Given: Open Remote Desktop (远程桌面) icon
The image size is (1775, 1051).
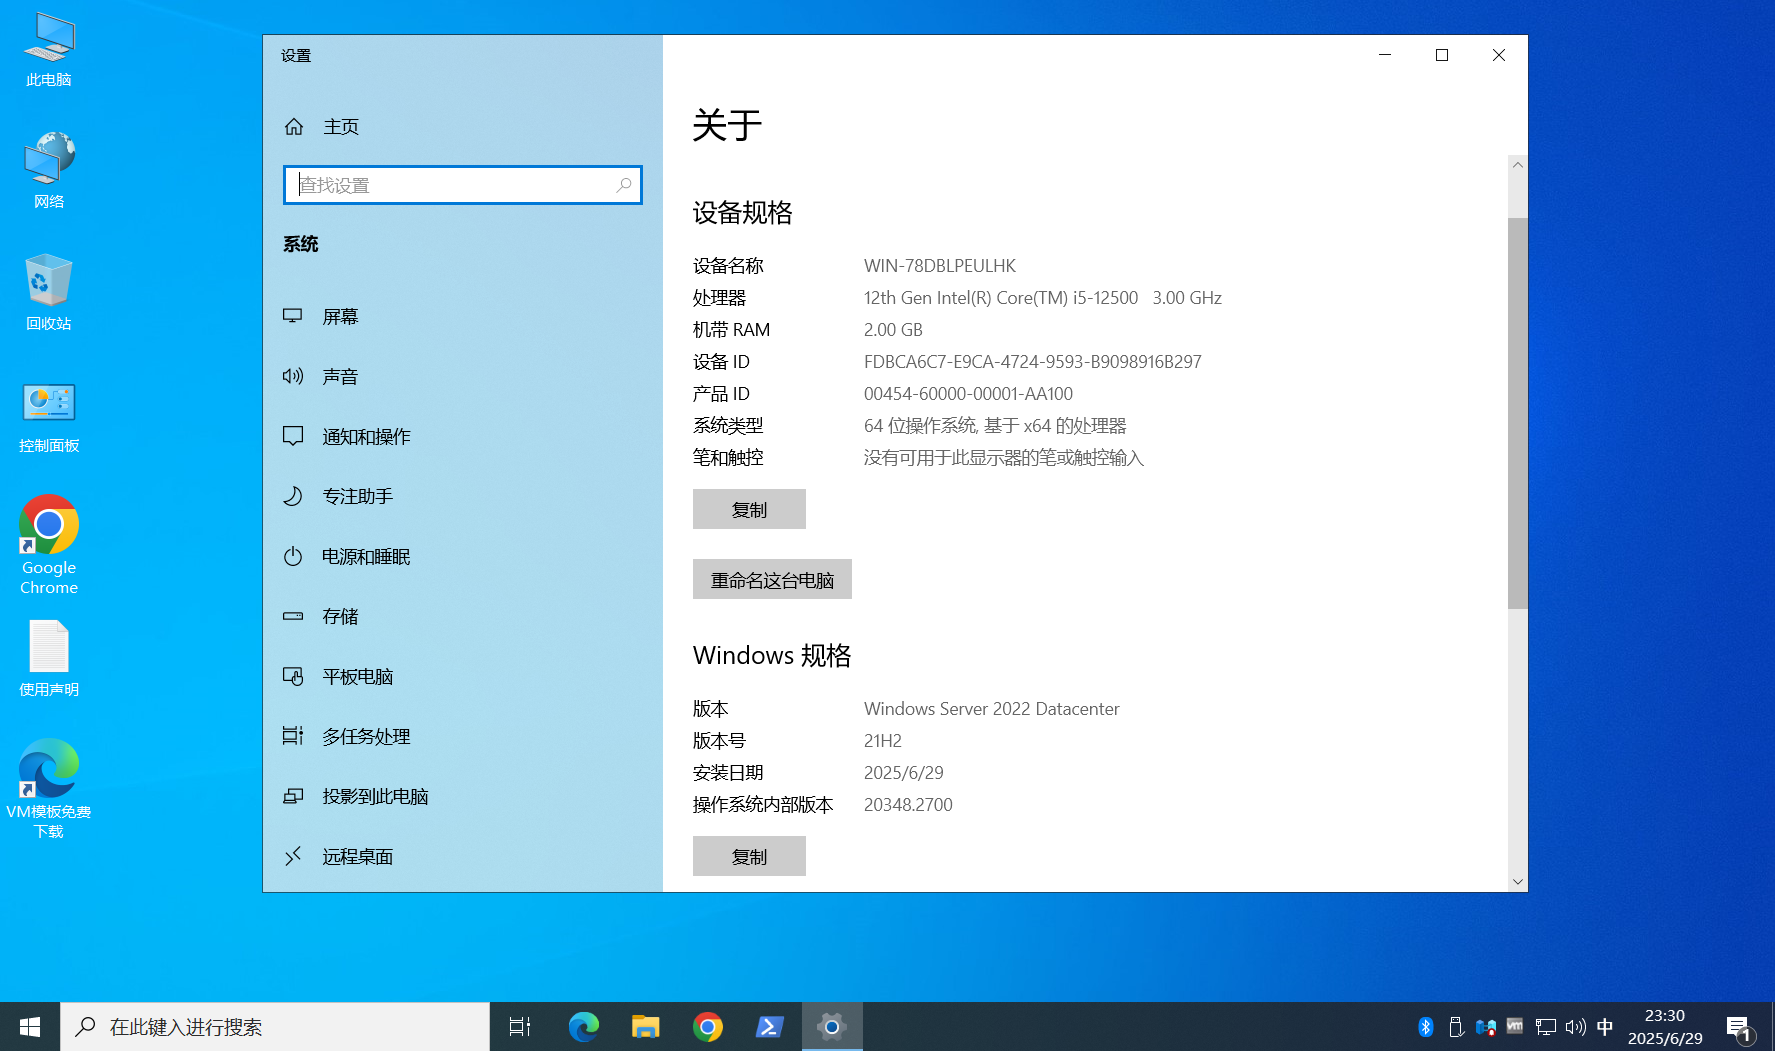Looking at the screenshot, I should 293,856.
